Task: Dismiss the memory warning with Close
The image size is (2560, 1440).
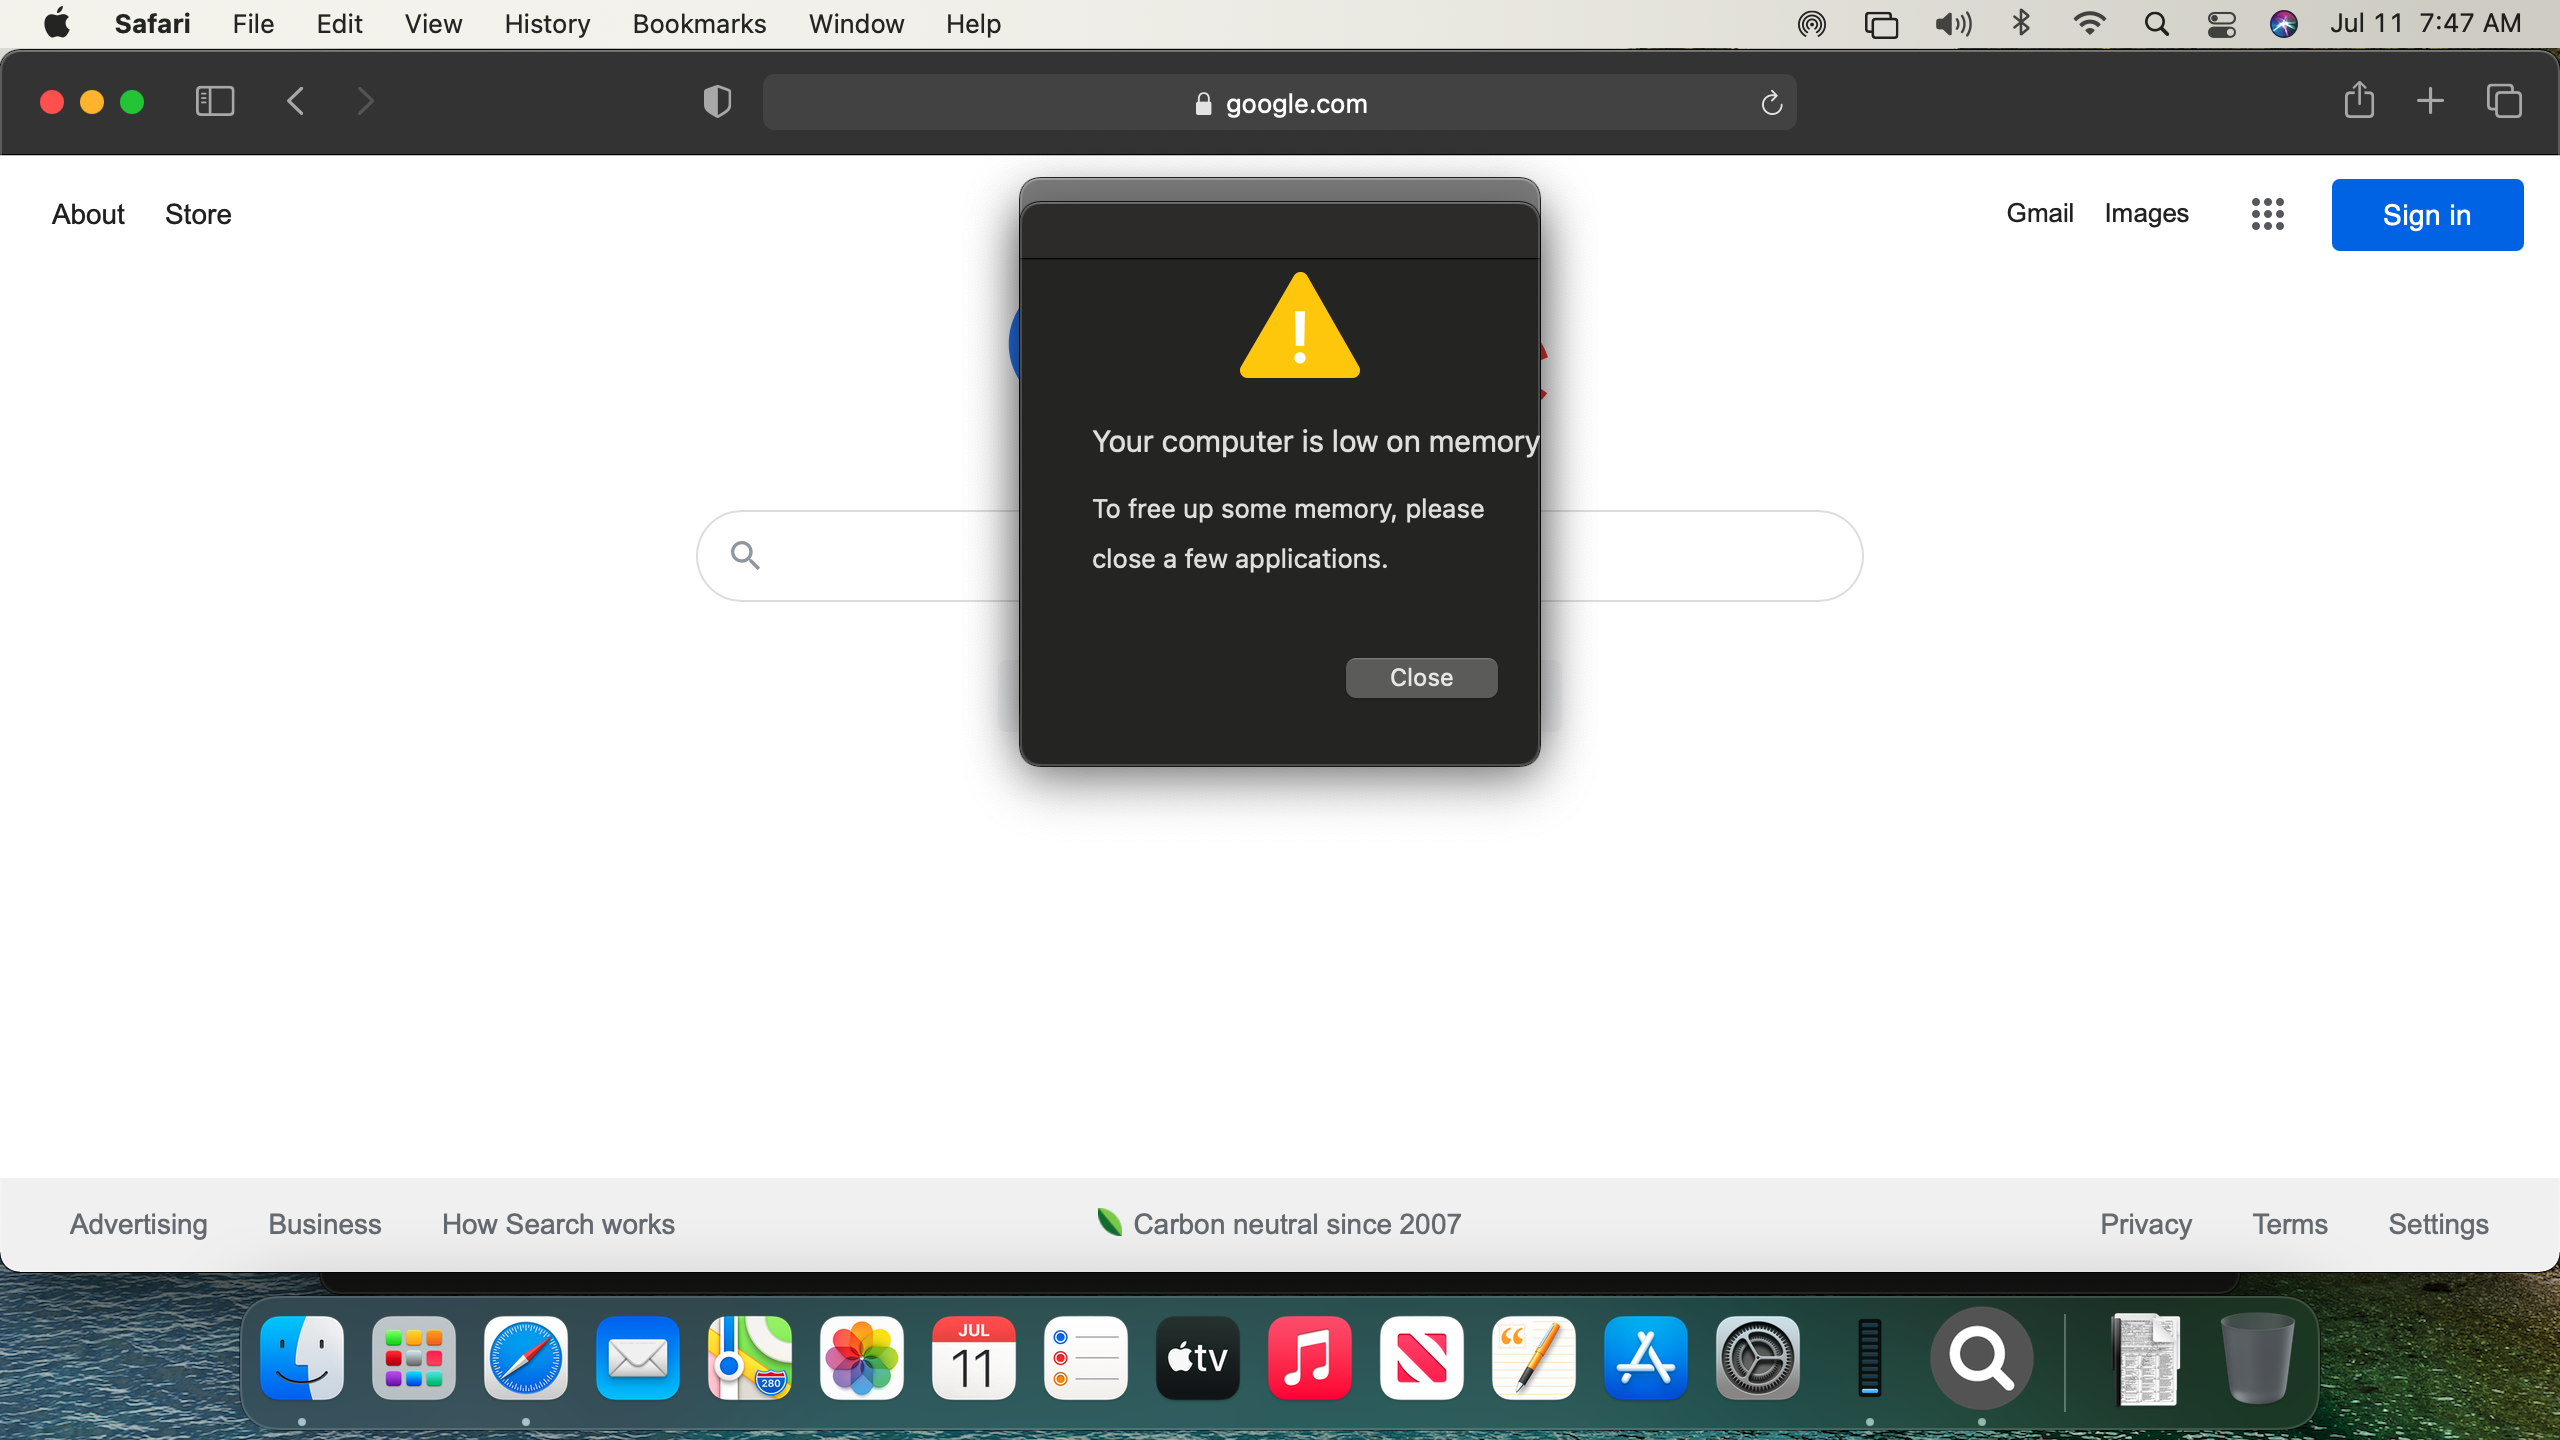Action: [x=1420, y=677]
